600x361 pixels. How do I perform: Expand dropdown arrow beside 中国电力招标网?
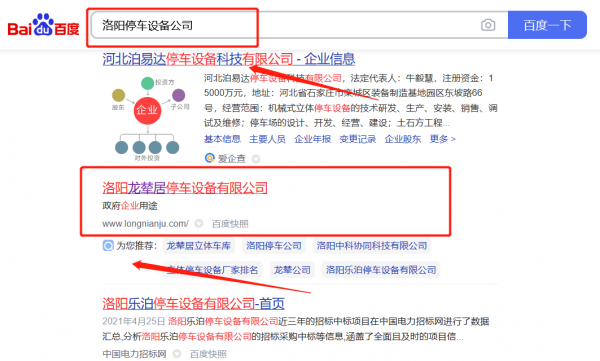[176, 353]
